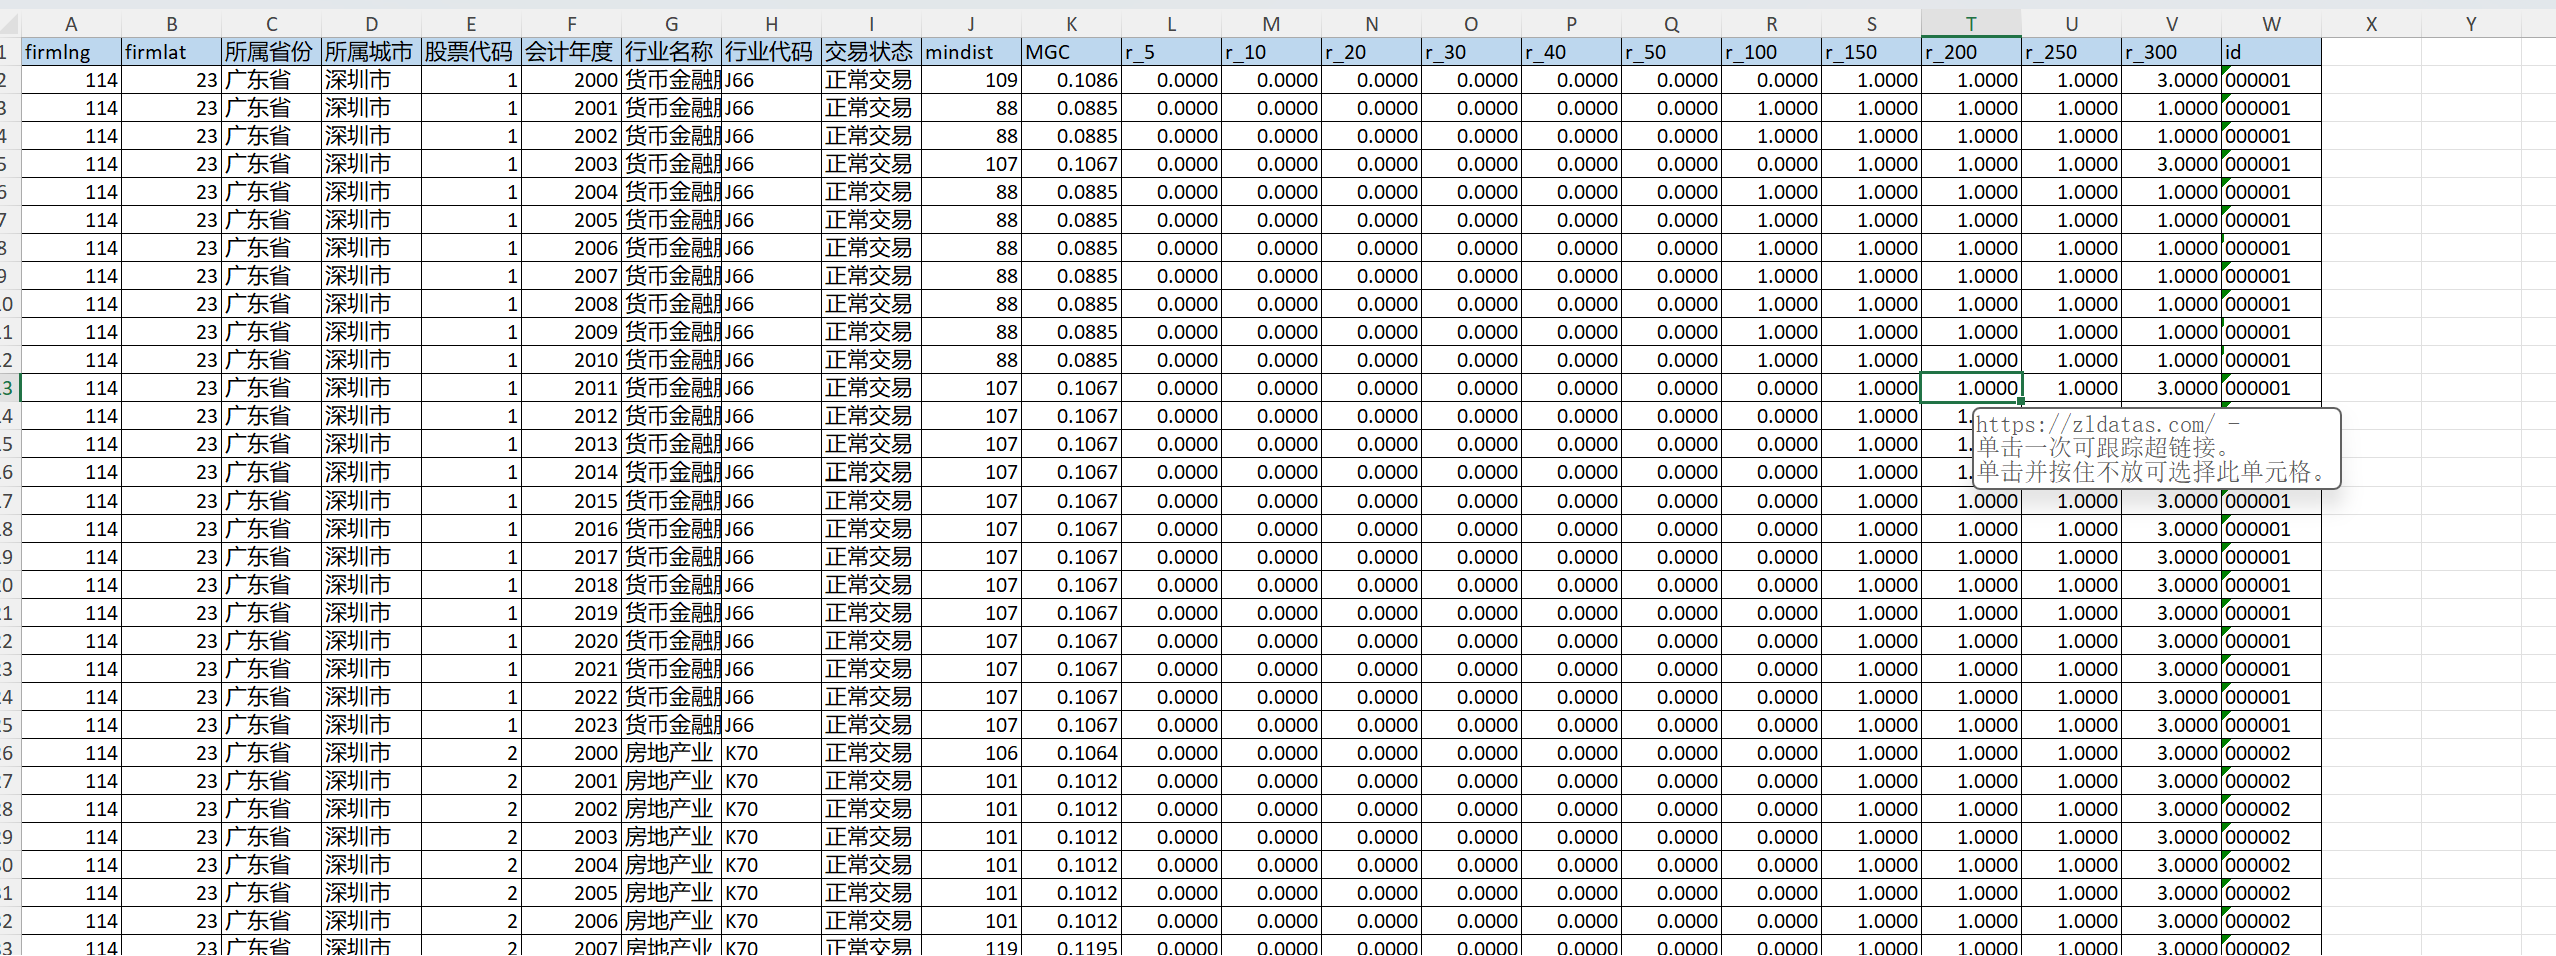The image size is (2556, 956).
Task: Click year 2011 cell for stock code 1
Action: coord(571,388)
